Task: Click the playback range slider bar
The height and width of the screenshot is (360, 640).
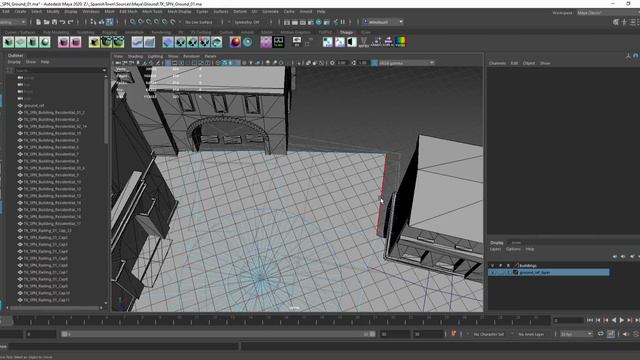Action: pyautogui.click(x=218, y=334)
